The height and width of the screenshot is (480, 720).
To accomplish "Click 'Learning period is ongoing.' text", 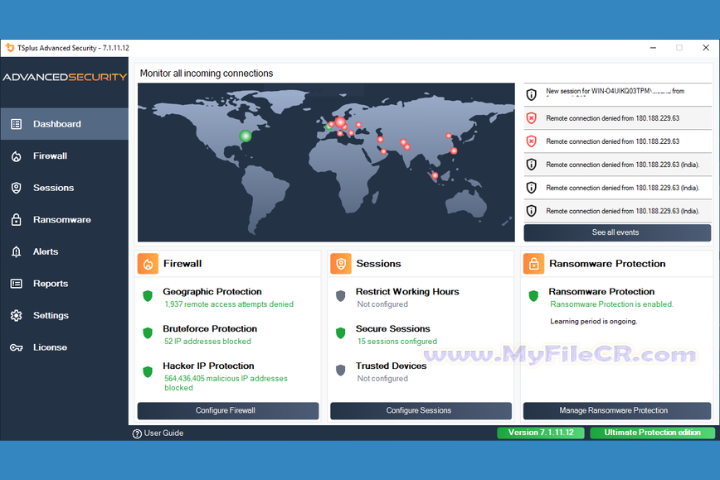I will click(x=593, y=322).
